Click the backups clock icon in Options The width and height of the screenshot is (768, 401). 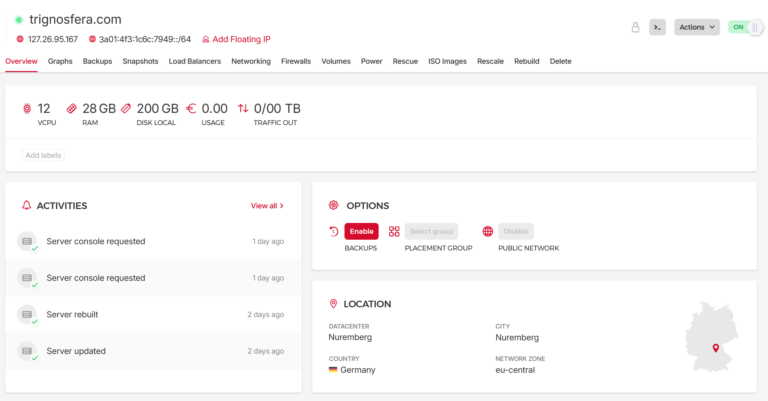click(x=334, y=231)
